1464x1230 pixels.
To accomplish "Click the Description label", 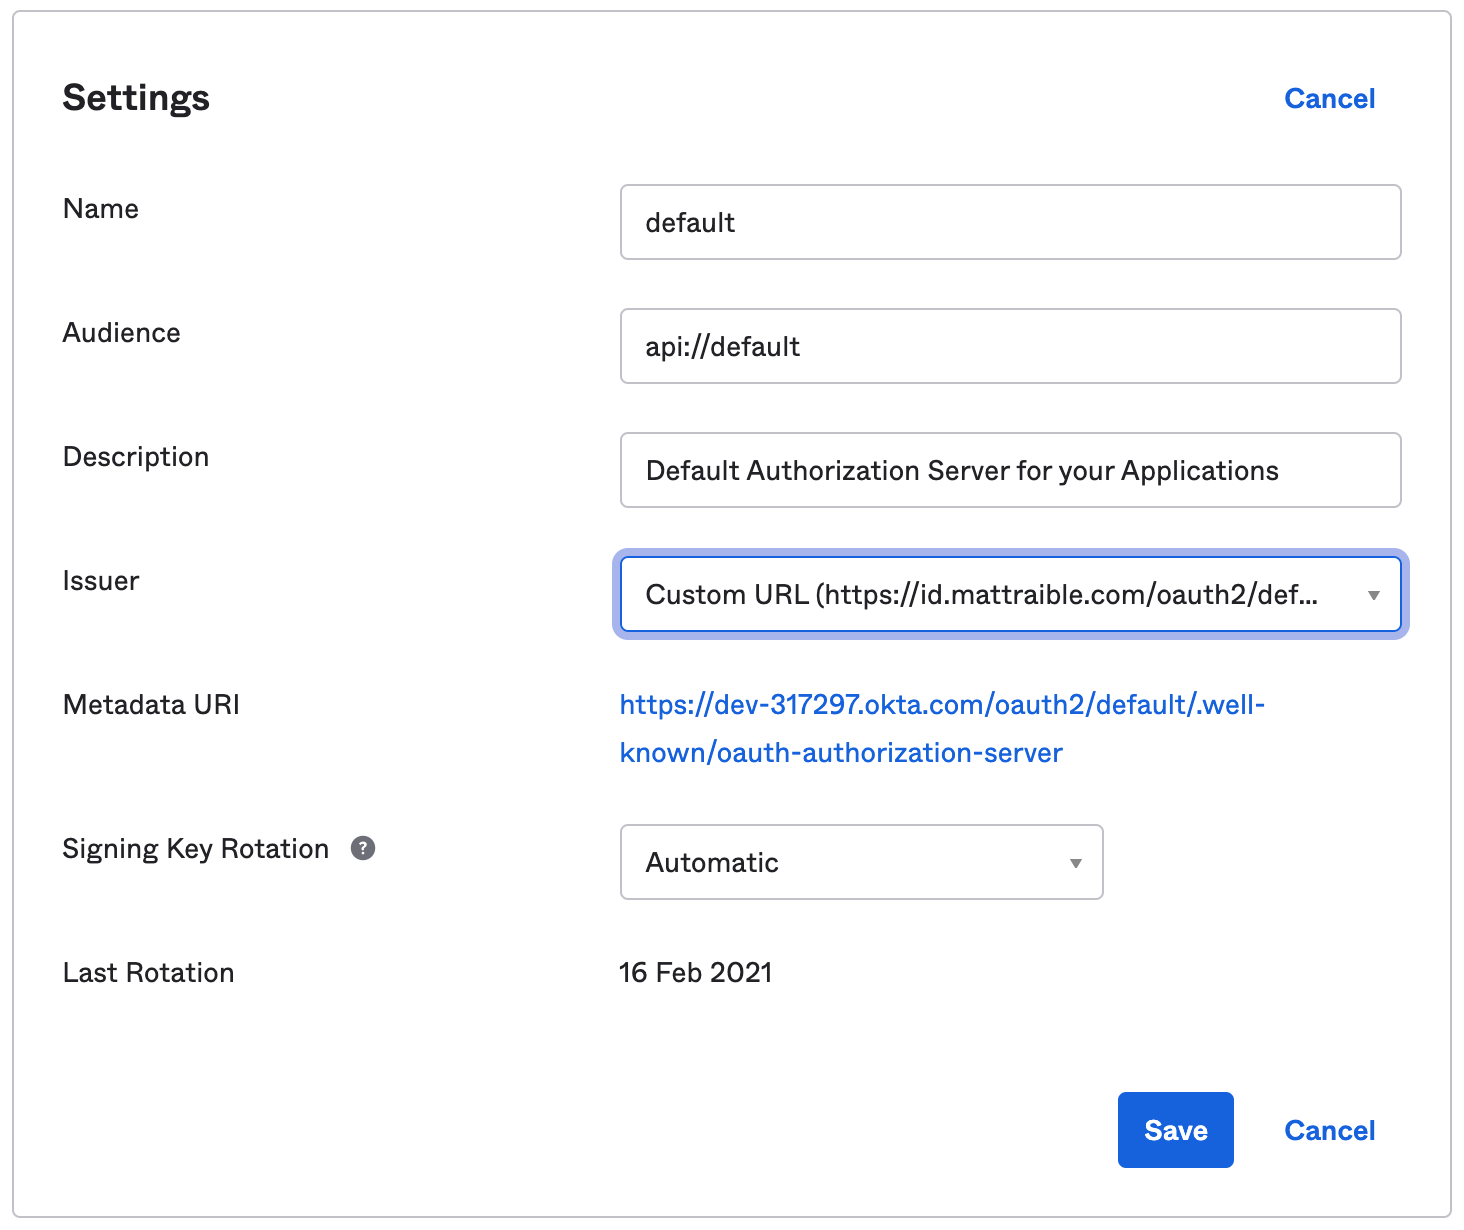I will pyautogui.click(x=136, y=456).
